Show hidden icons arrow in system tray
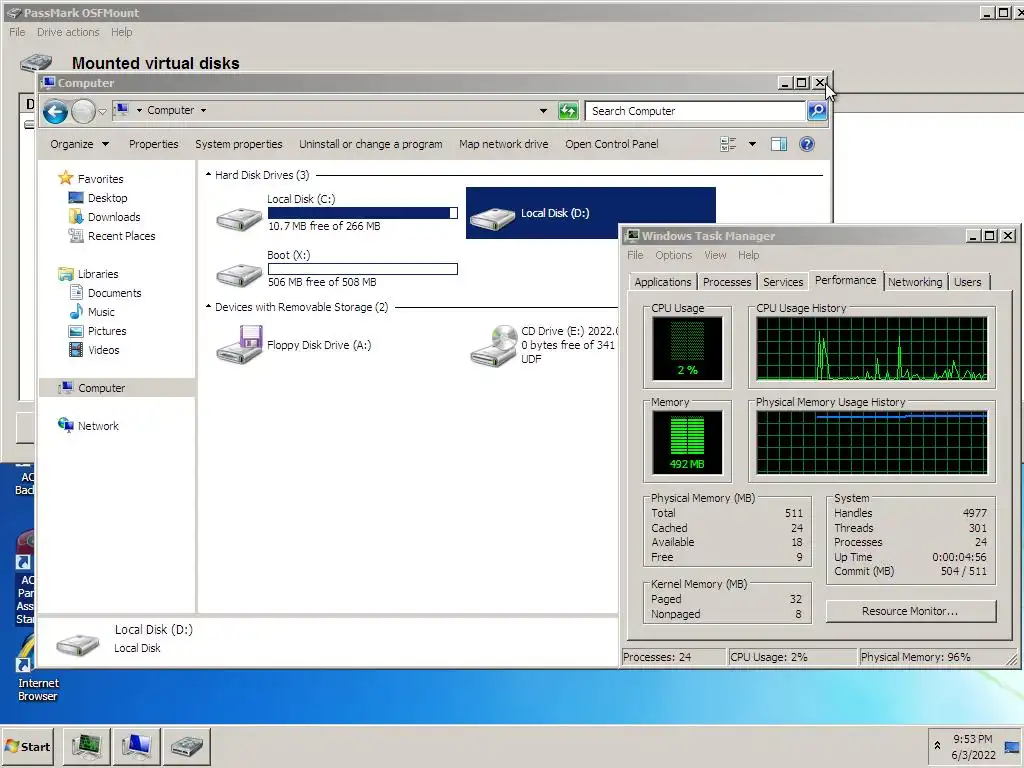Screen dimensions: 1024x768 [937, 746]
